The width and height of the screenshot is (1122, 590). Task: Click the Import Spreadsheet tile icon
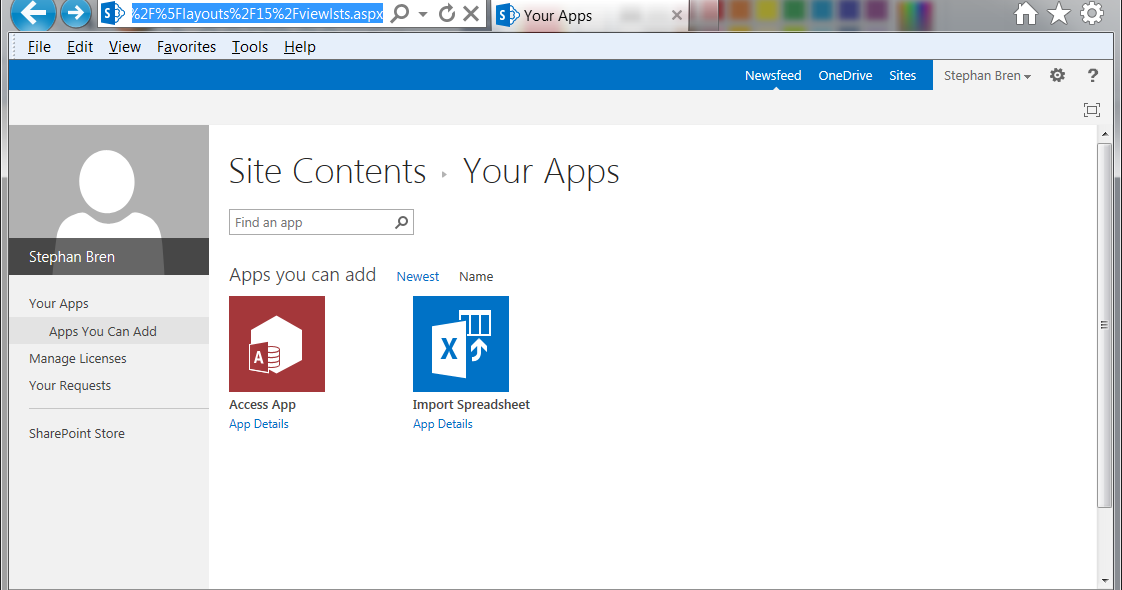[x=461, y=344]
